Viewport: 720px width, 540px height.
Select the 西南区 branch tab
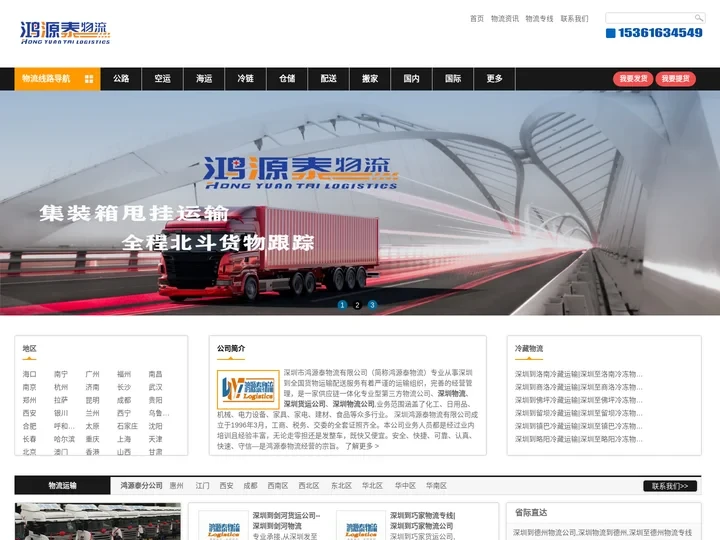click(278, 486)
